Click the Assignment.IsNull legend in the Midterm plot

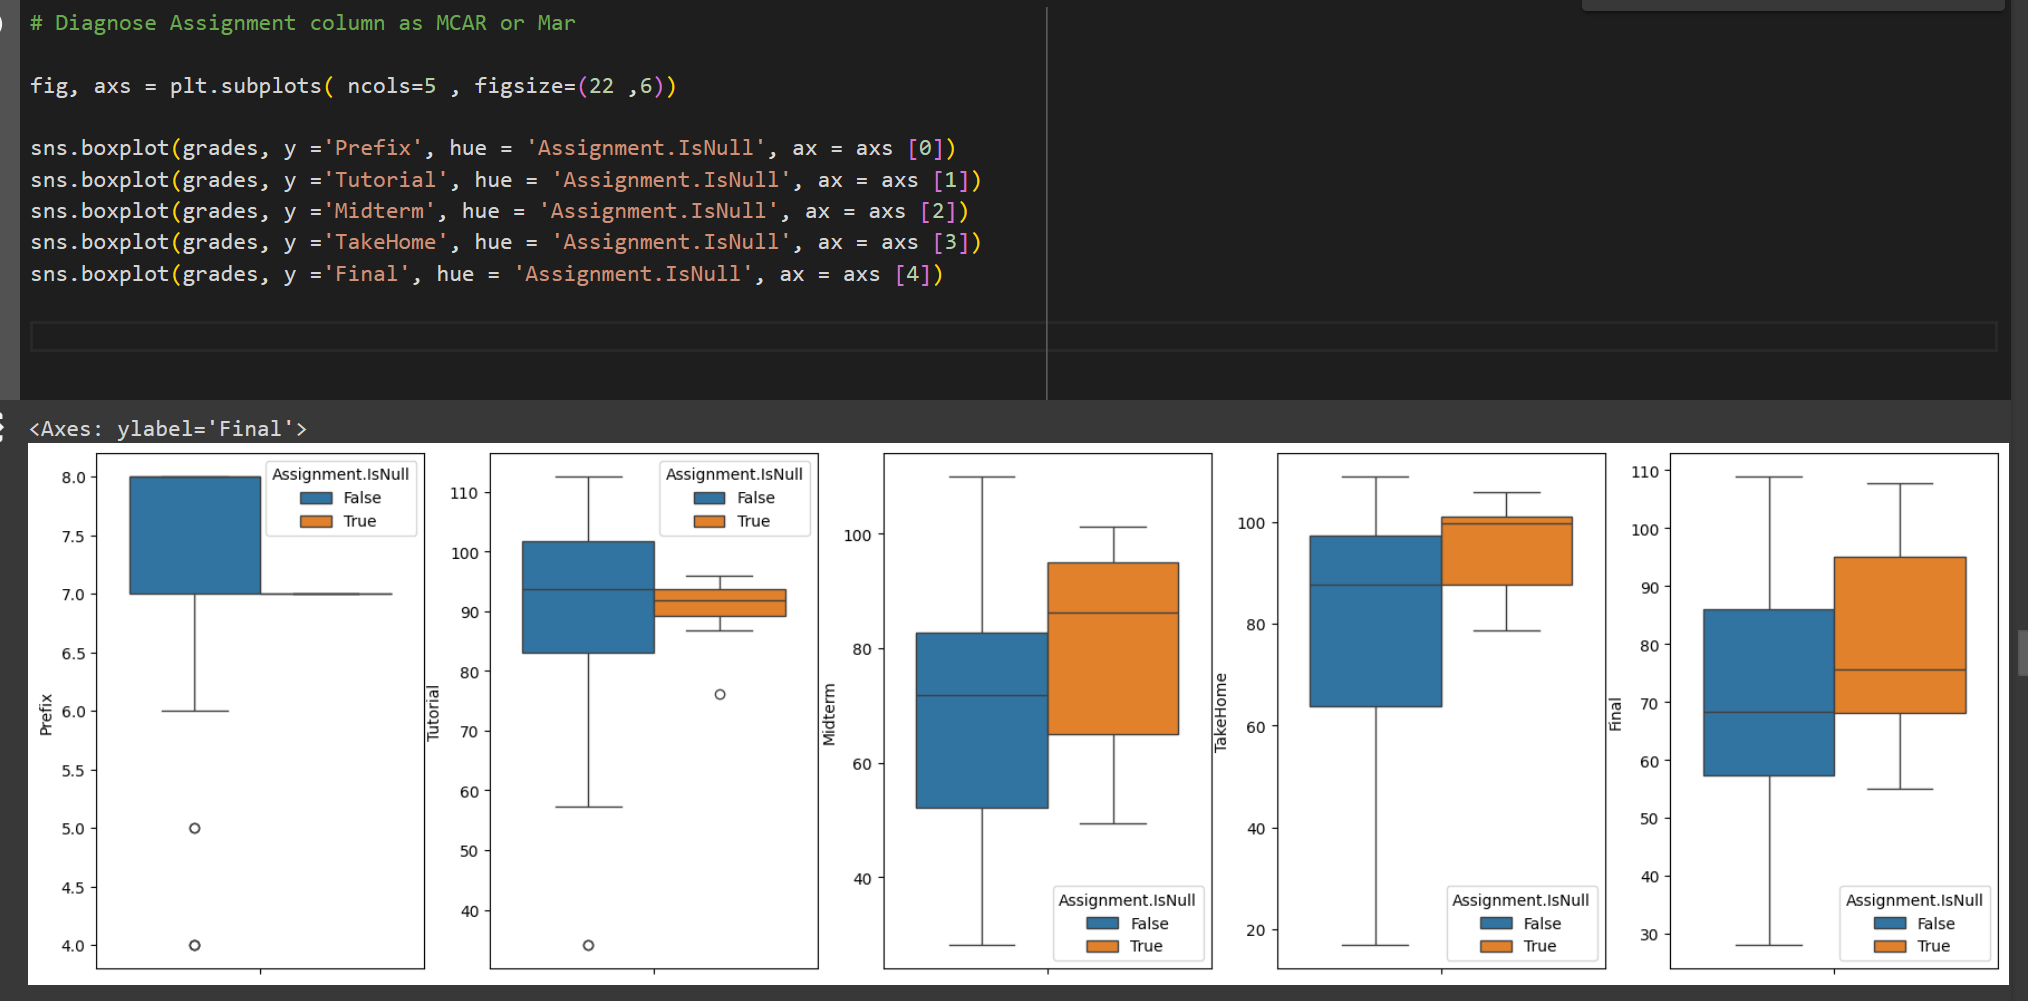(x=1128, y=900)
